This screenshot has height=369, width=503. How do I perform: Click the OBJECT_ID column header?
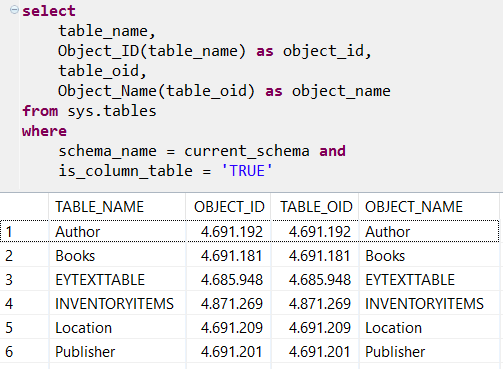click(229, 207)
